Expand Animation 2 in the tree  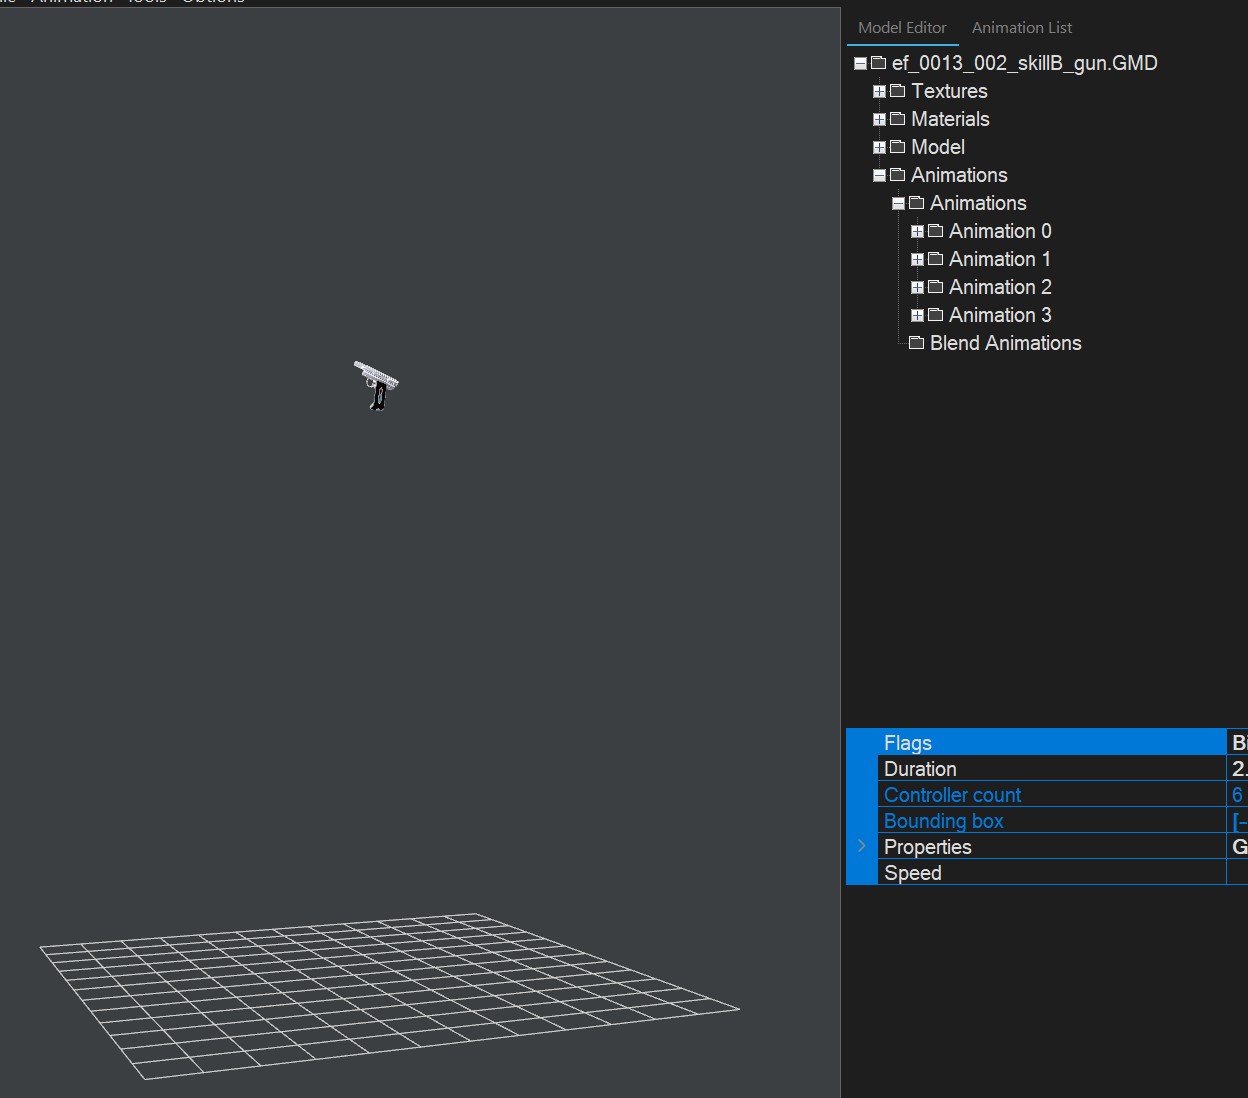[917, 287]
